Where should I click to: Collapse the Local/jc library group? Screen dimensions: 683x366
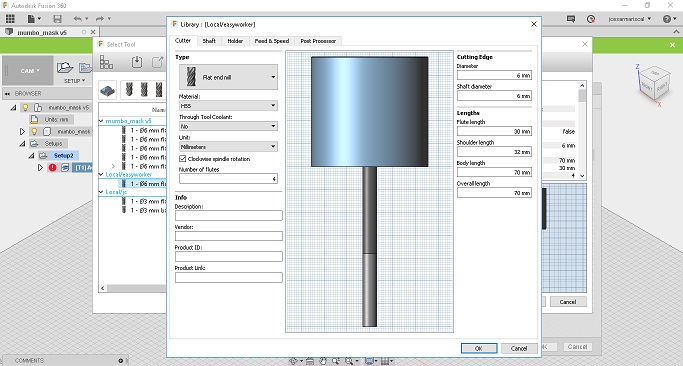[x=101, y=192]
